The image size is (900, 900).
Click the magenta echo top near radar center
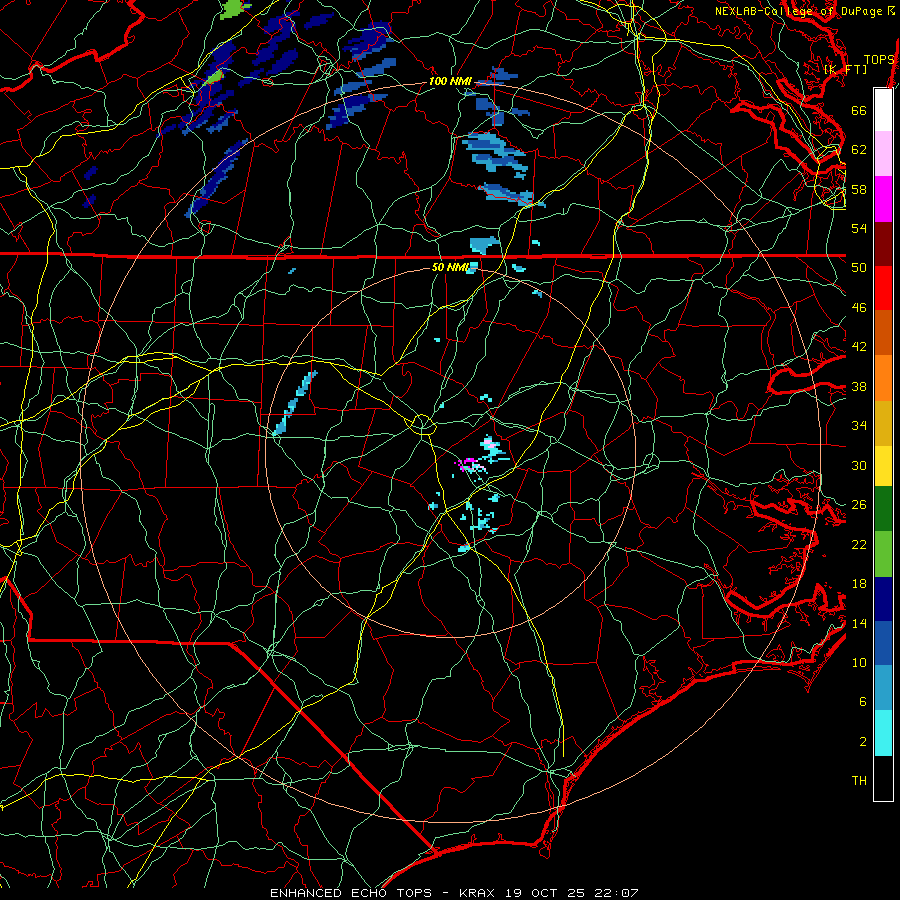point(467,463)
